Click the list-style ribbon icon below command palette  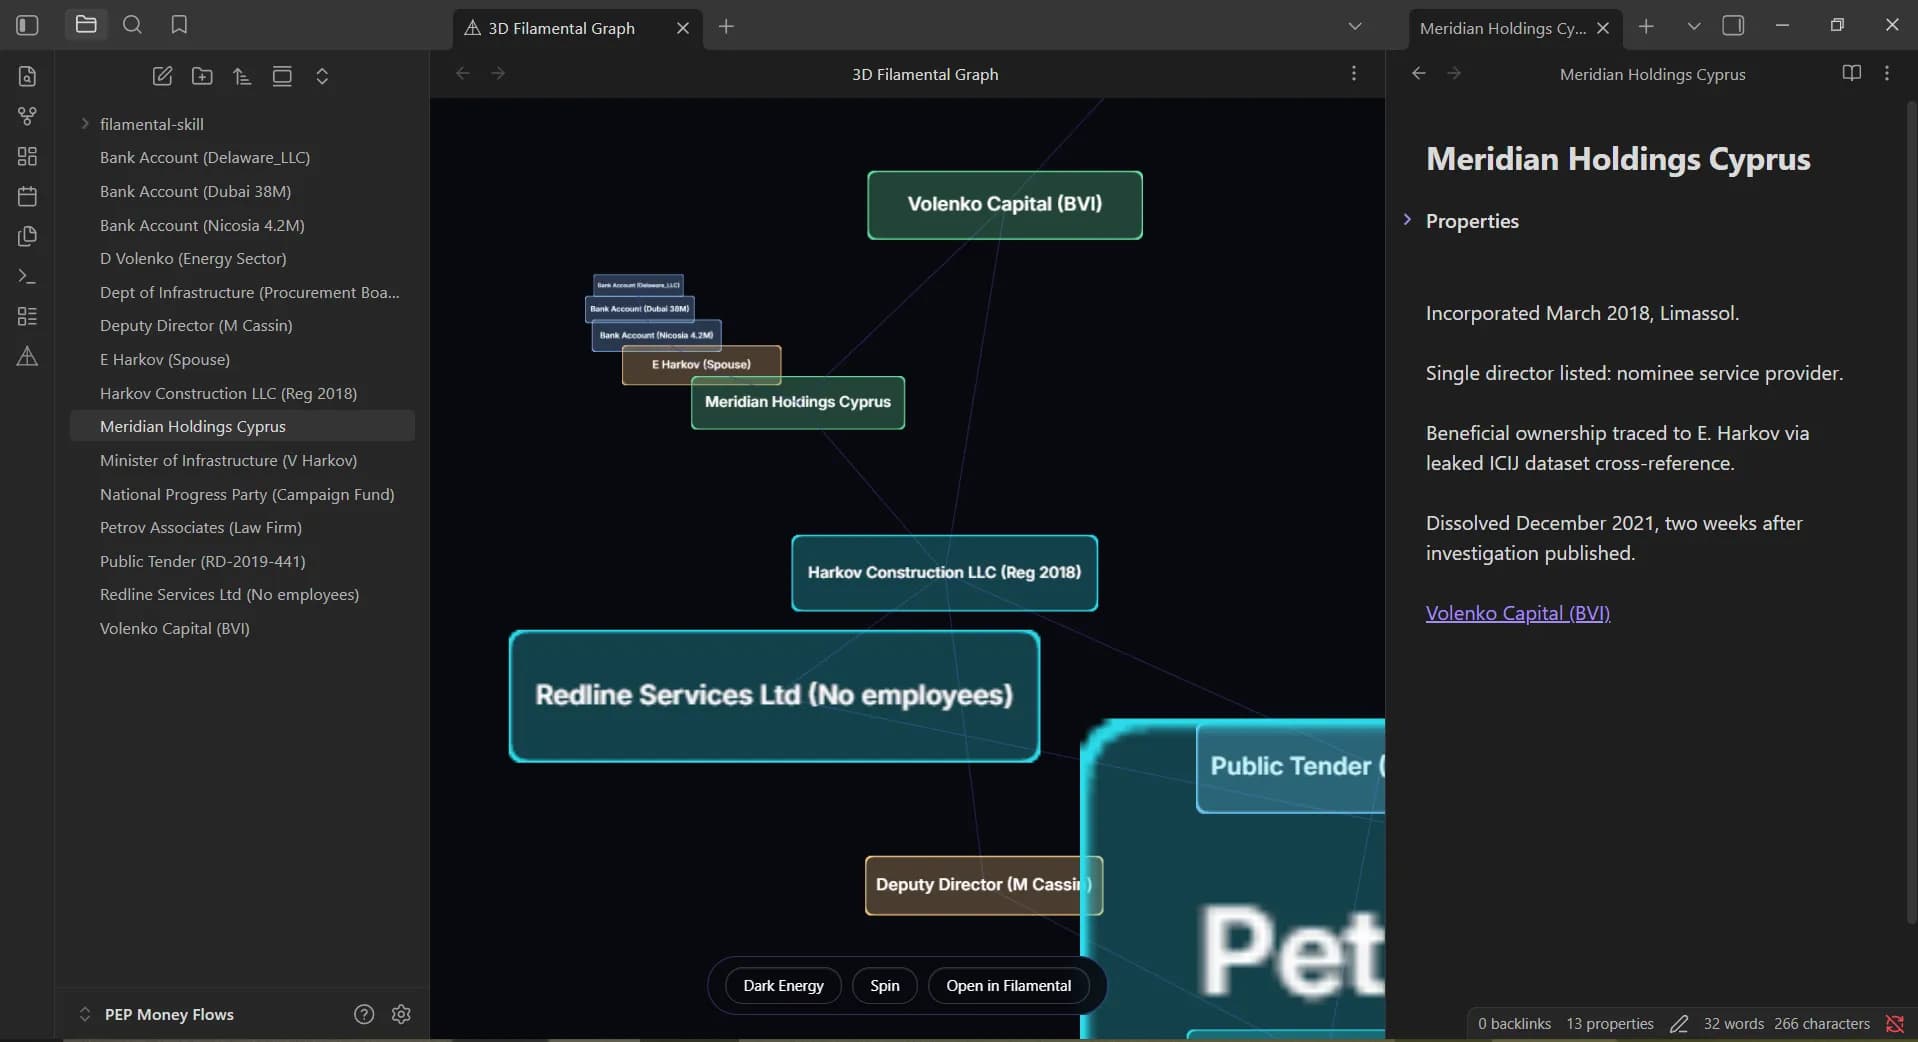coord(27,316)
